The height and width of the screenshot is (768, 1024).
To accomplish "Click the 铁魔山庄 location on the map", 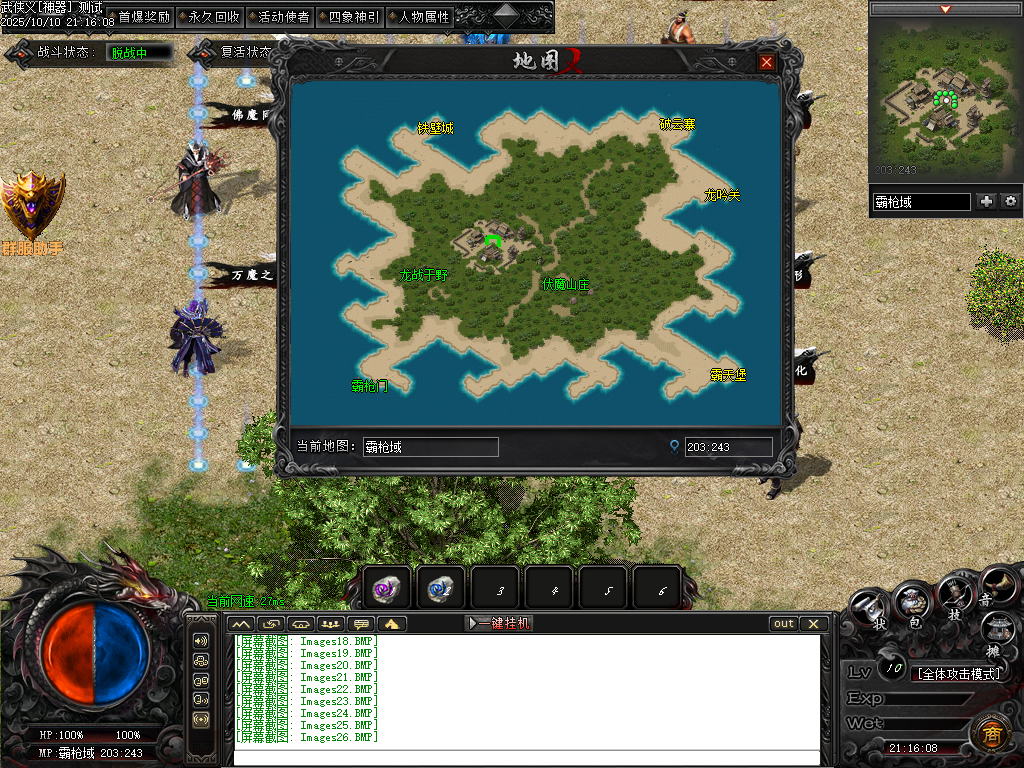I will coord(566,285).
